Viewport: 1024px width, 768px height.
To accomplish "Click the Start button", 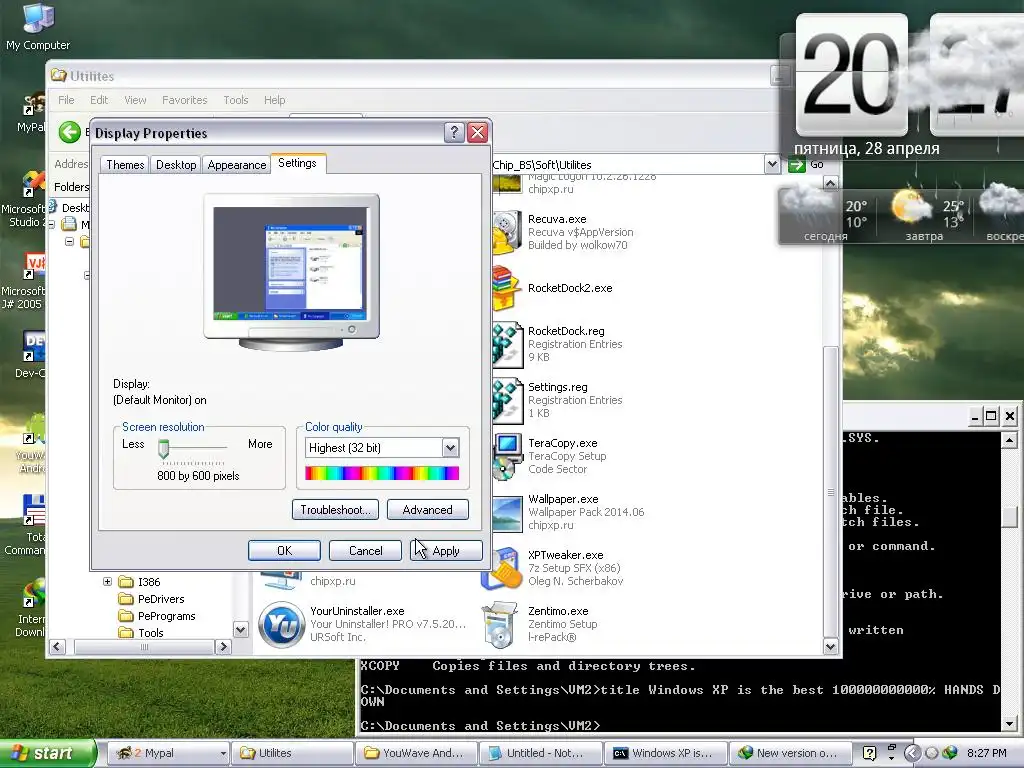I will click(48, 753).
